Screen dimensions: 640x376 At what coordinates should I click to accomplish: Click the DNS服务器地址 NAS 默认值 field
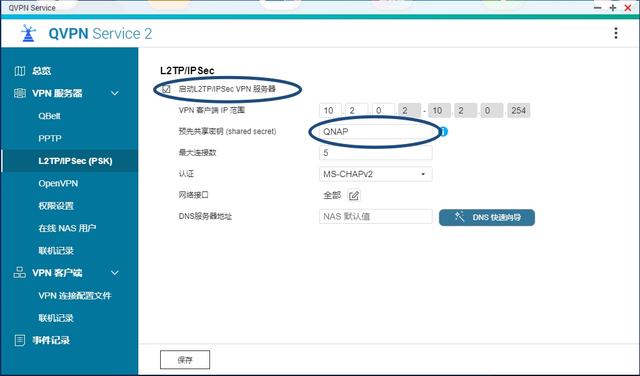[x=375, y=216]
